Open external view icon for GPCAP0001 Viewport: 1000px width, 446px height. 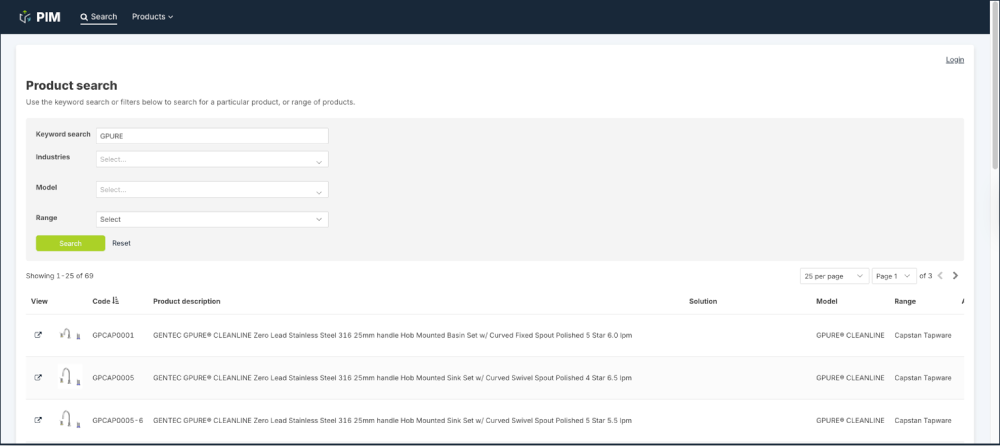[x=38, y=335]
